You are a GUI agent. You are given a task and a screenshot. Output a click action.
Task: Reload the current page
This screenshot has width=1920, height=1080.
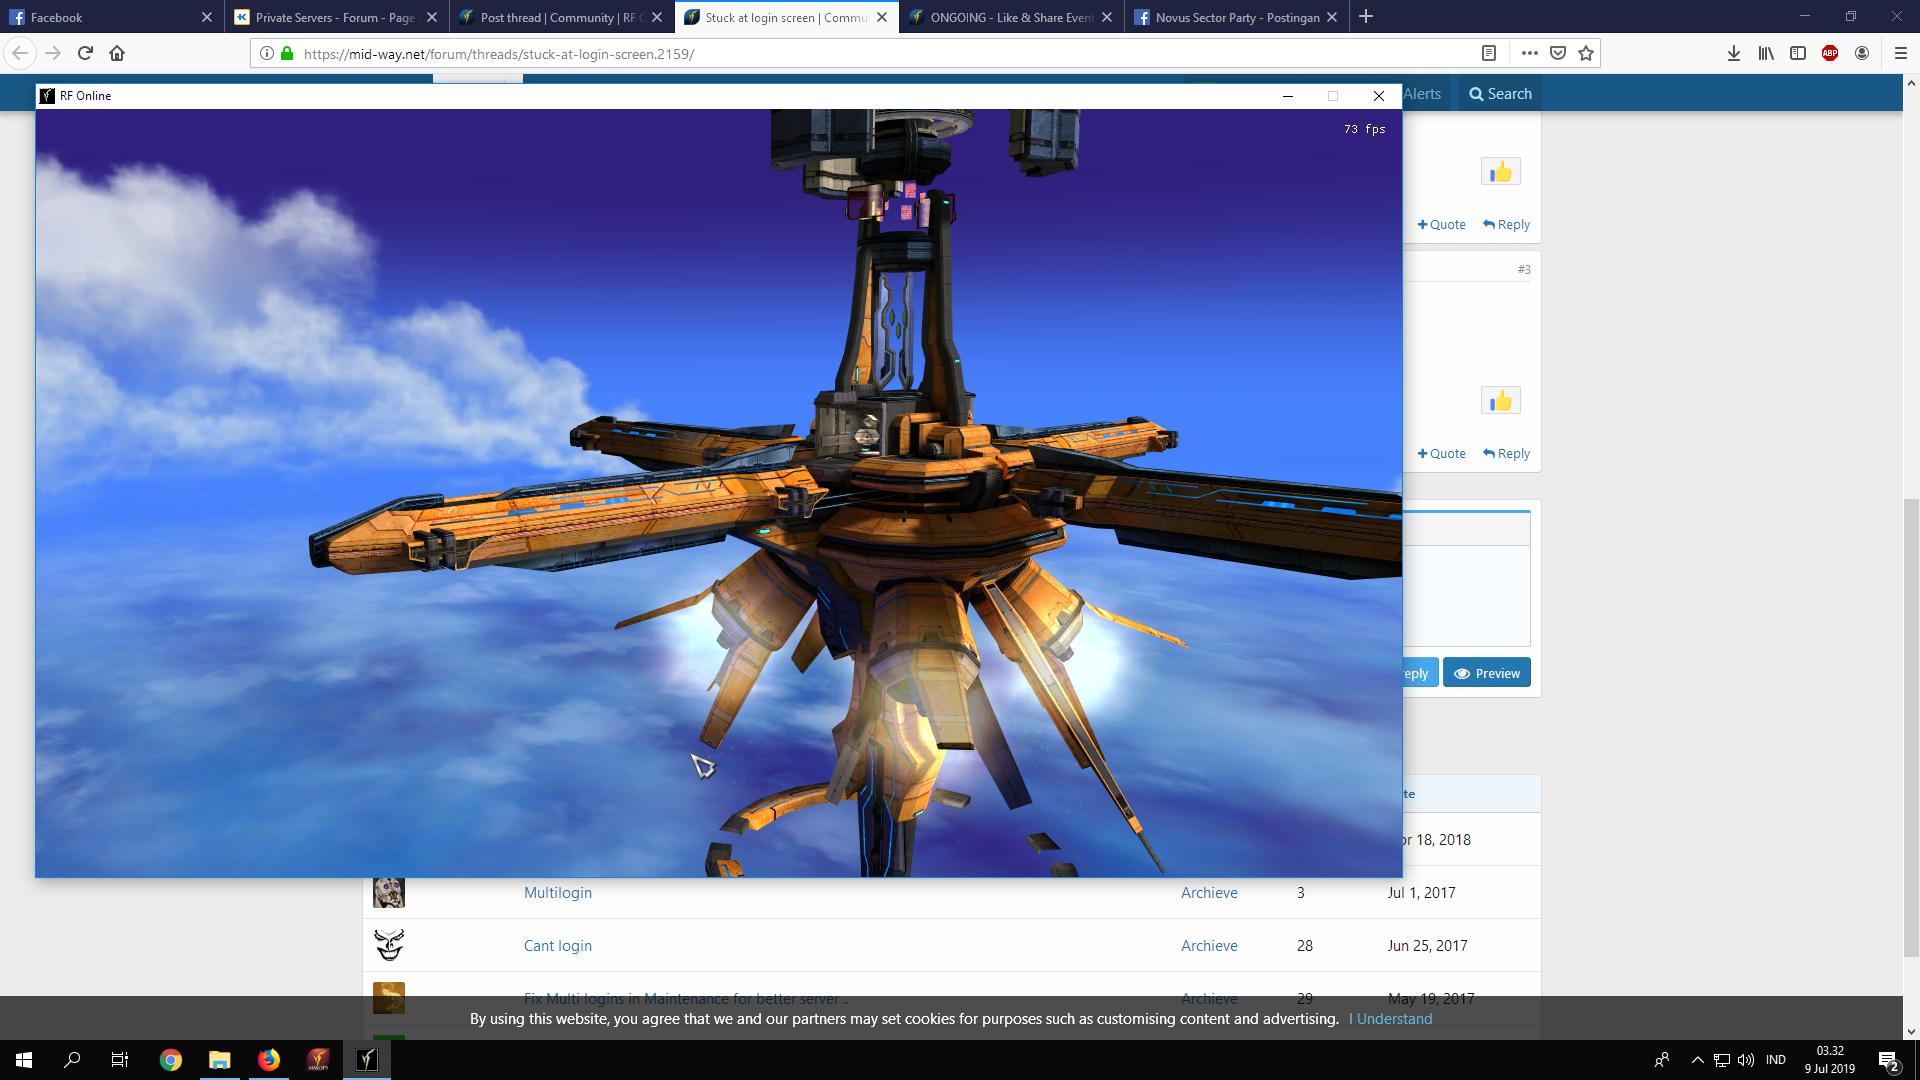point(85,53)
